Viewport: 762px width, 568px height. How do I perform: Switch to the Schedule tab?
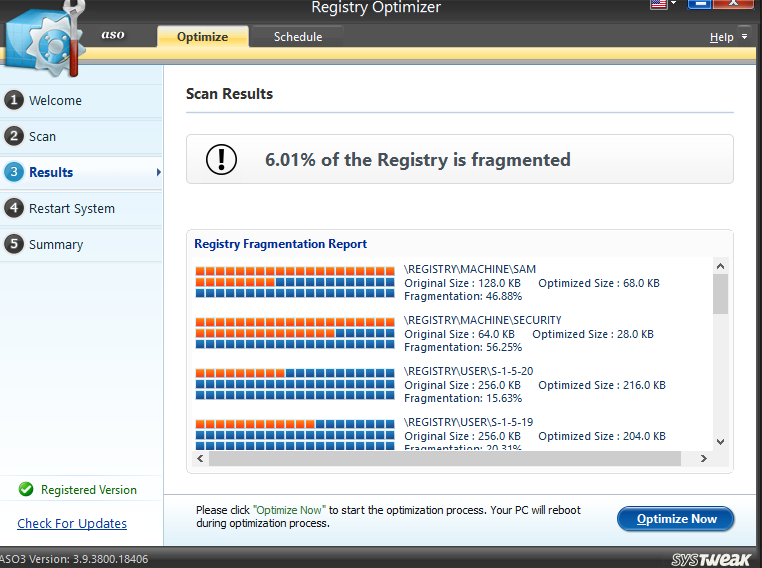pyautogui.click(x=298, y=36)
